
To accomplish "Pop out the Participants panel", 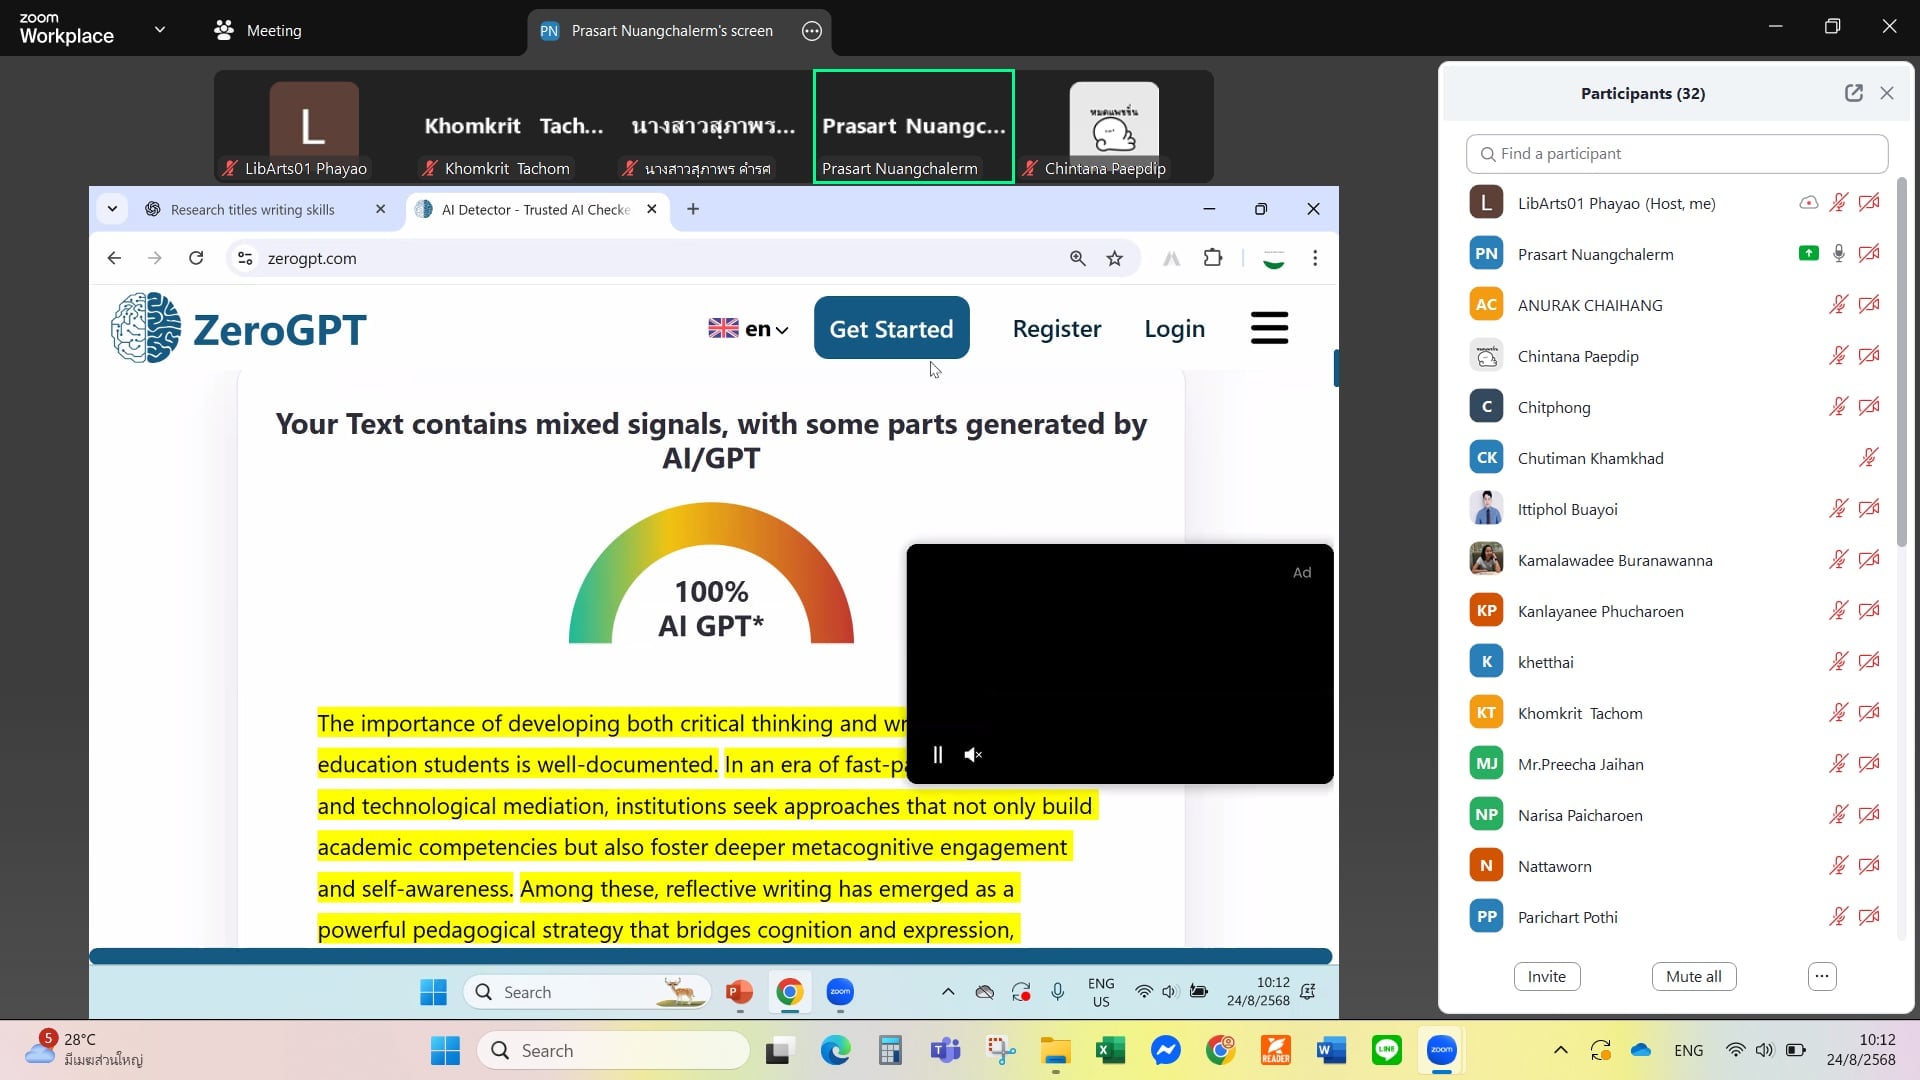I will click(x=1853, y=93).
